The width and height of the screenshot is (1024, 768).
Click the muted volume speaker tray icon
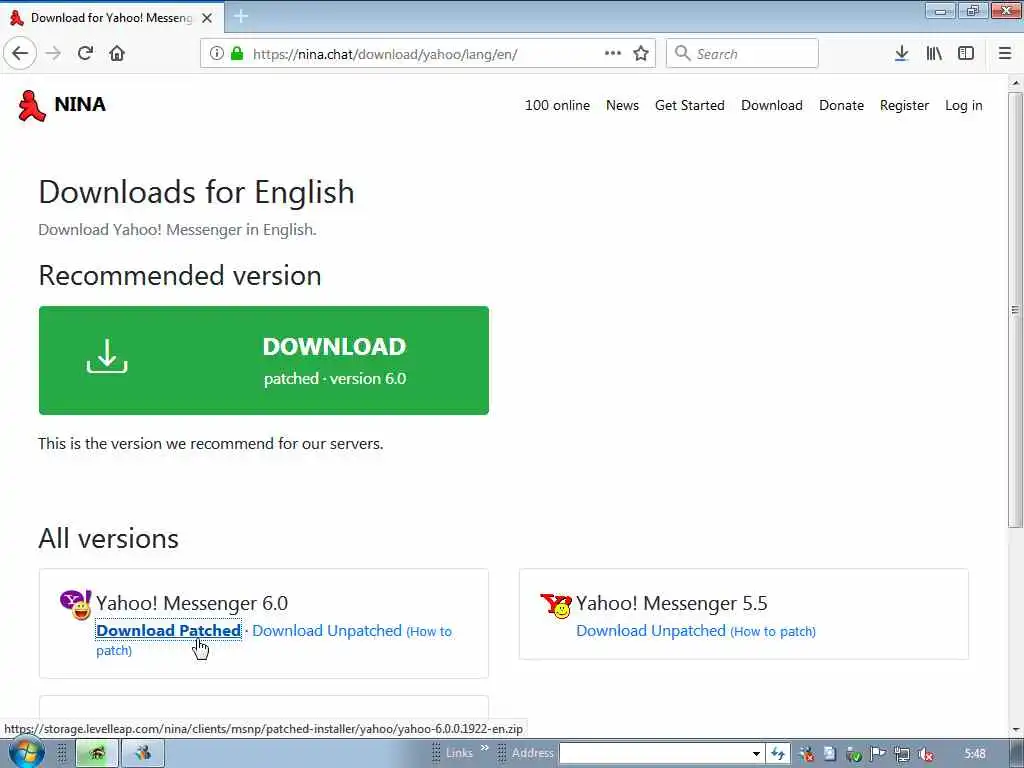point(925,754)
